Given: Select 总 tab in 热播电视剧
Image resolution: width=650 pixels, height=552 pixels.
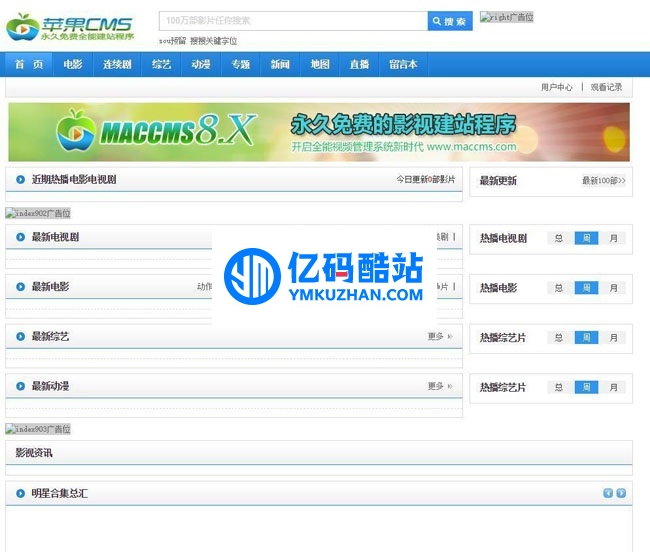Looking at the screenshot, I should click(559, 238).
